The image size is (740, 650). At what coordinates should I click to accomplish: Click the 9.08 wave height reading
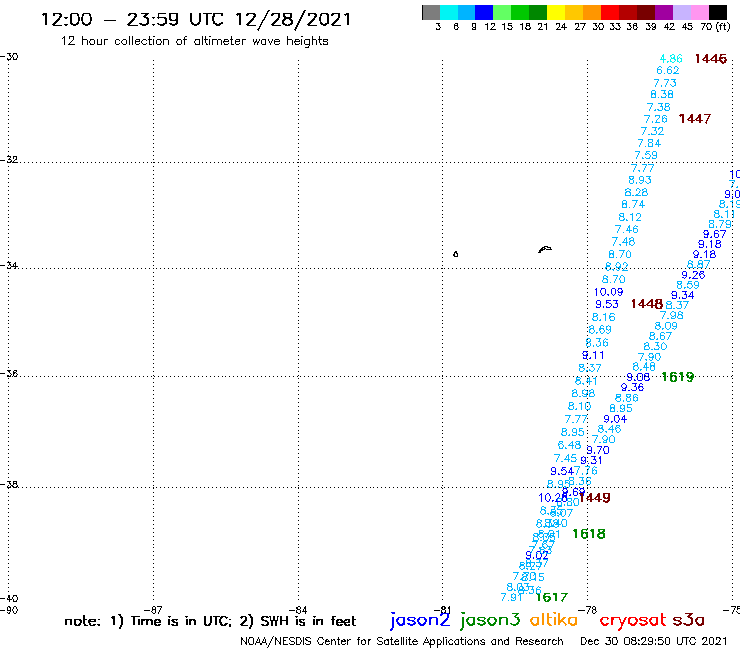click(x=638, y=377)
